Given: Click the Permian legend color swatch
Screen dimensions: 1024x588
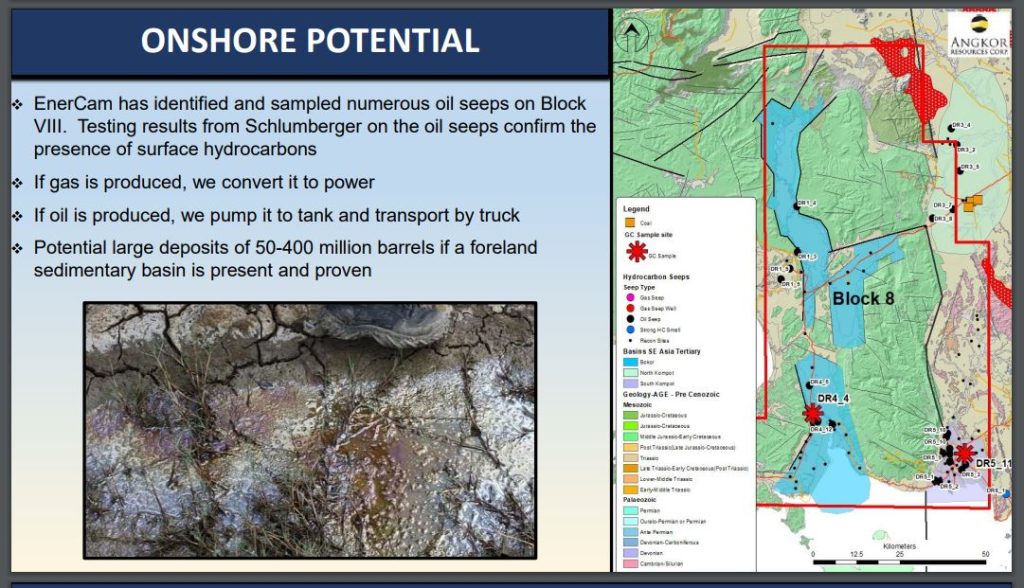Looking at the screenshot, I should (x=631, y=510).
